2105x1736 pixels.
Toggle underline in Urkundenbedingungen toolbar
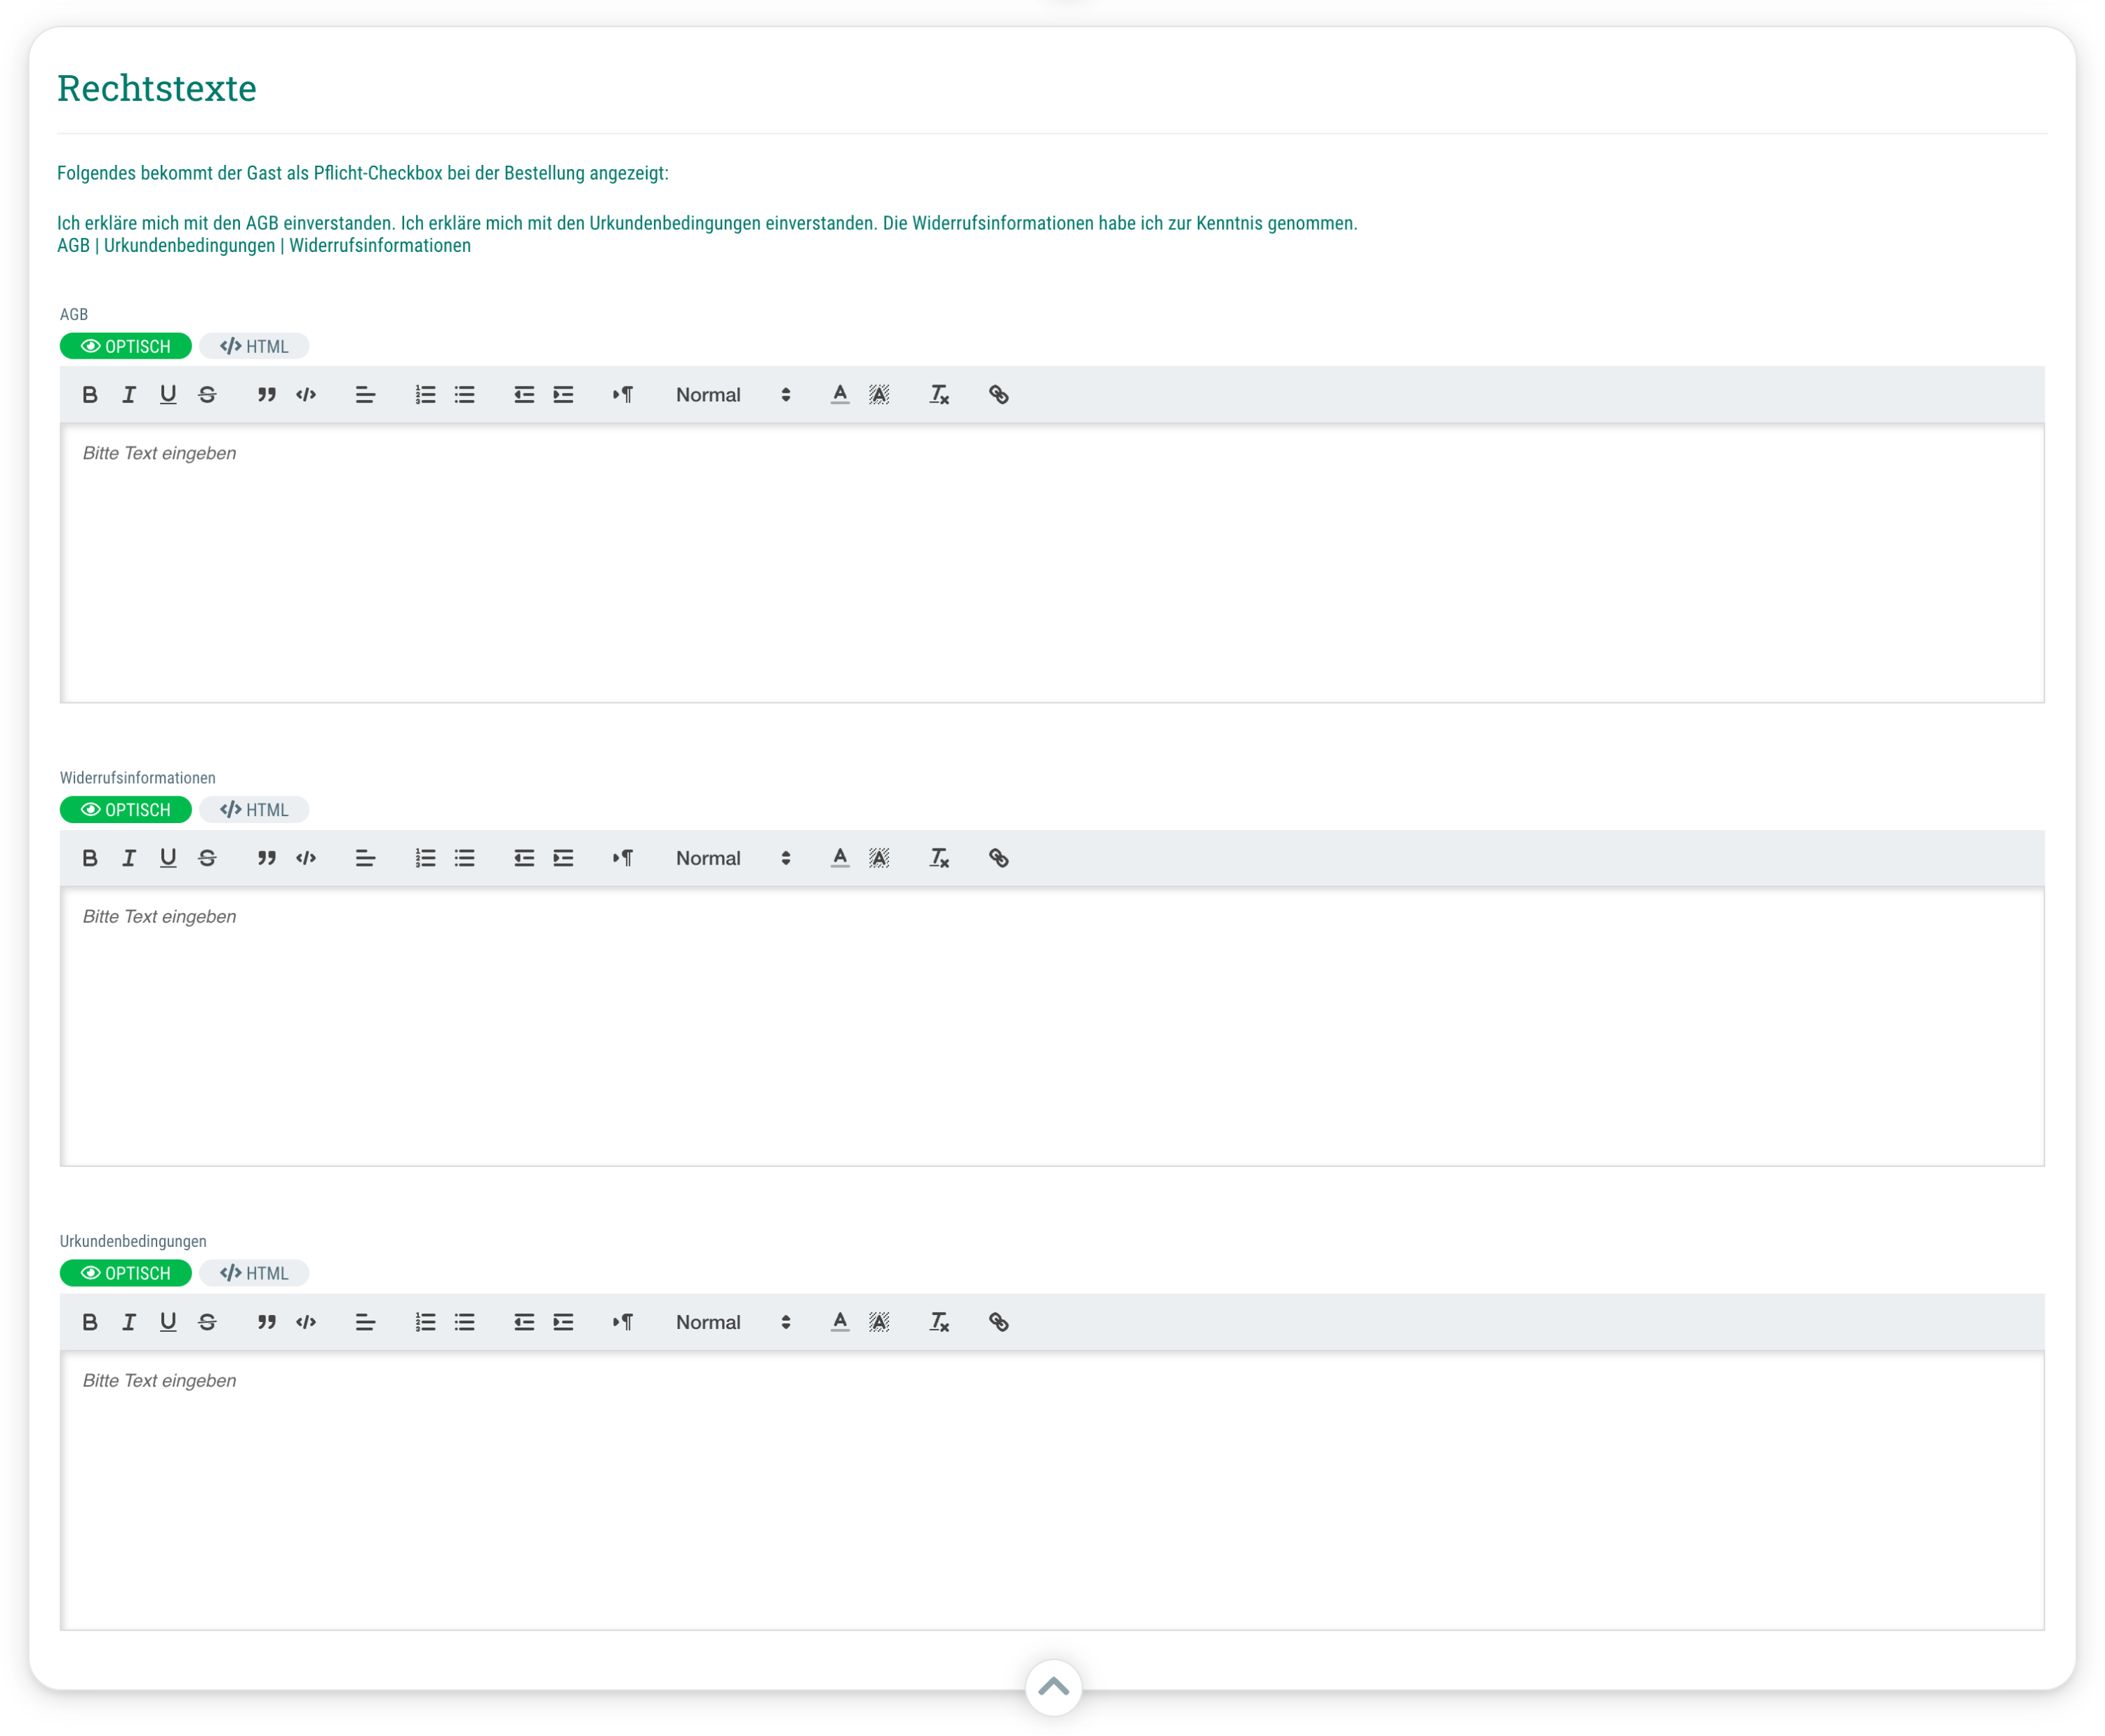point(168,1322)
